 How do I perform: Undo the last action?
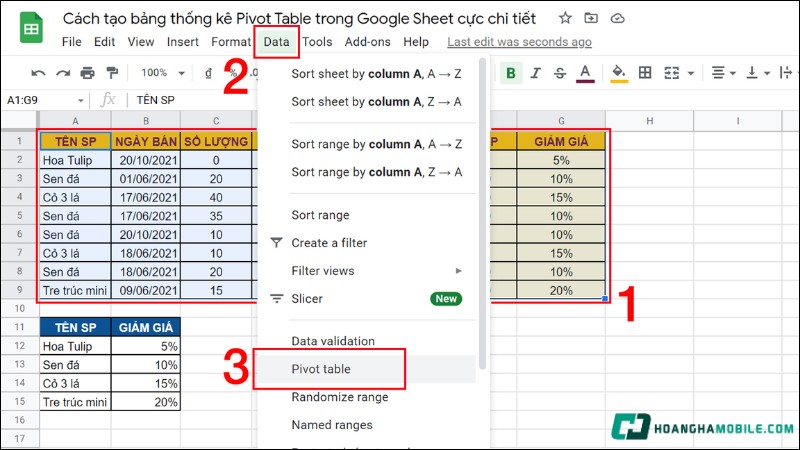tap(38, 73)
